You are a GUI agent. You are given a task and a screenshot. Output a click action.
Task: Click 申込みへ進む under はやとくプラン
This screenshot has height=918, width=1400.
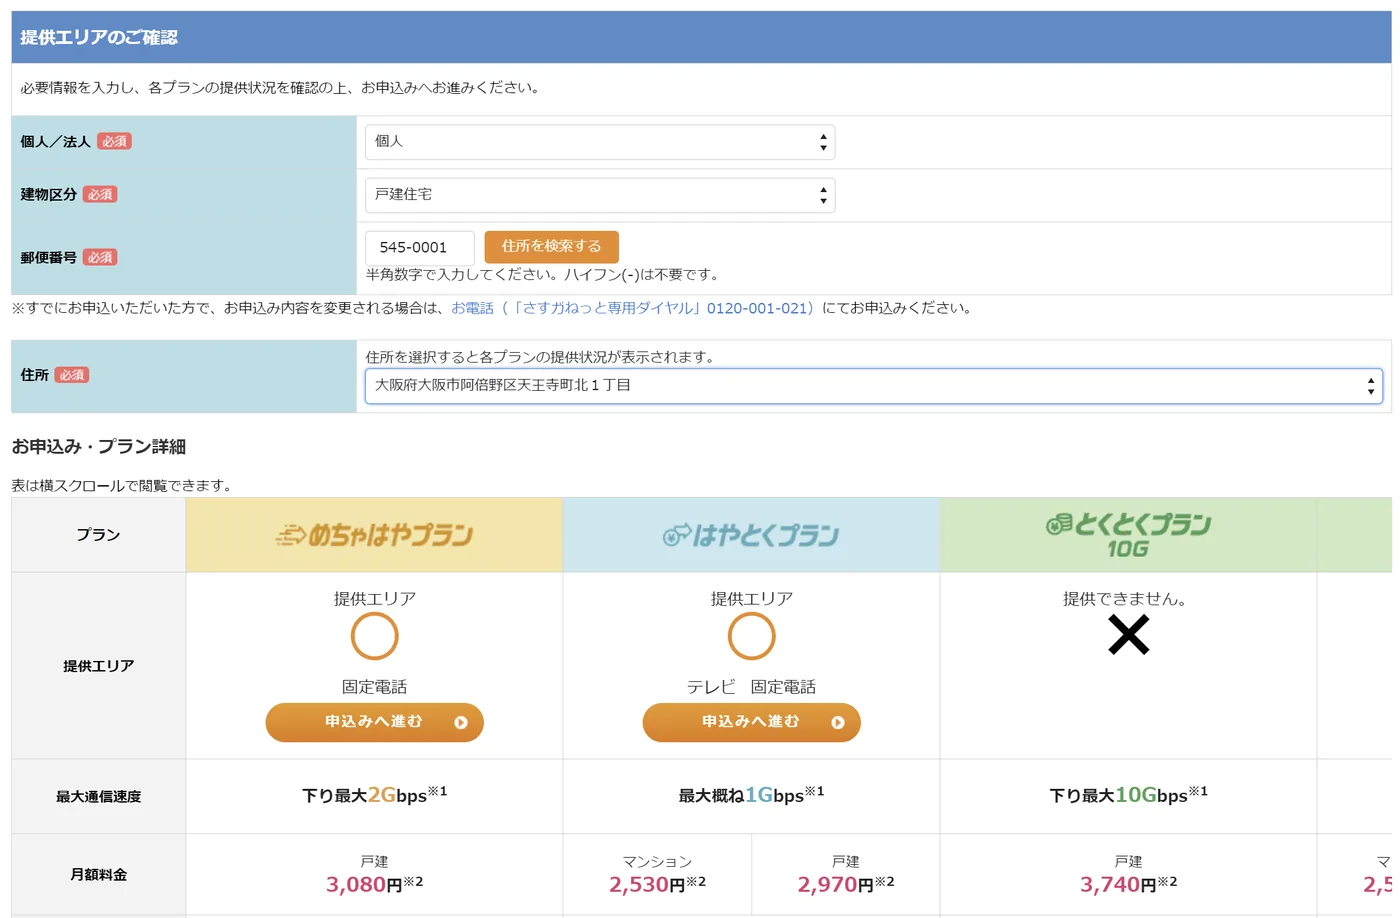pos(751,722)
